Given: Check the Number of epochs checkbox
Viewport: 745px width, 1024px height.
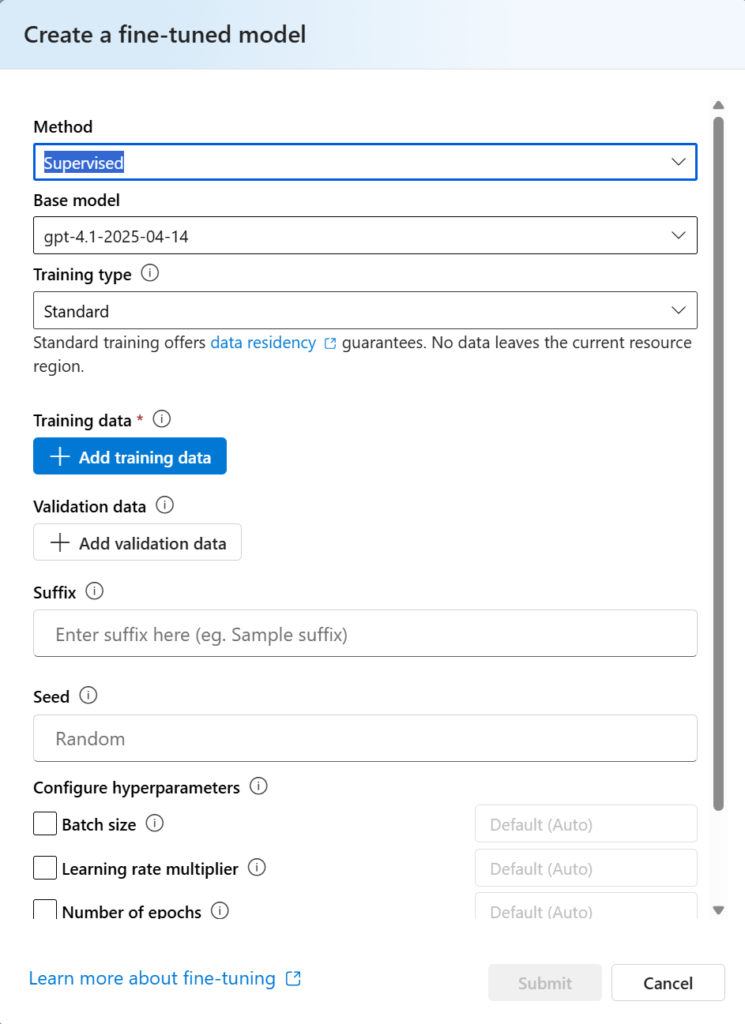Looking at the screenshot, I should 45,909.
